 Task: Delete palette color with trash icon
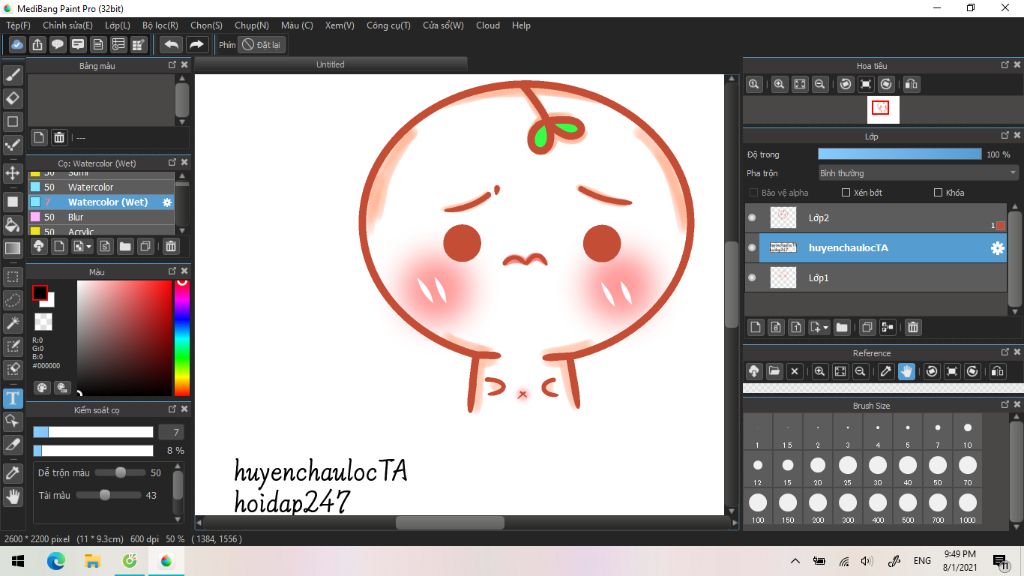point(59,137)
